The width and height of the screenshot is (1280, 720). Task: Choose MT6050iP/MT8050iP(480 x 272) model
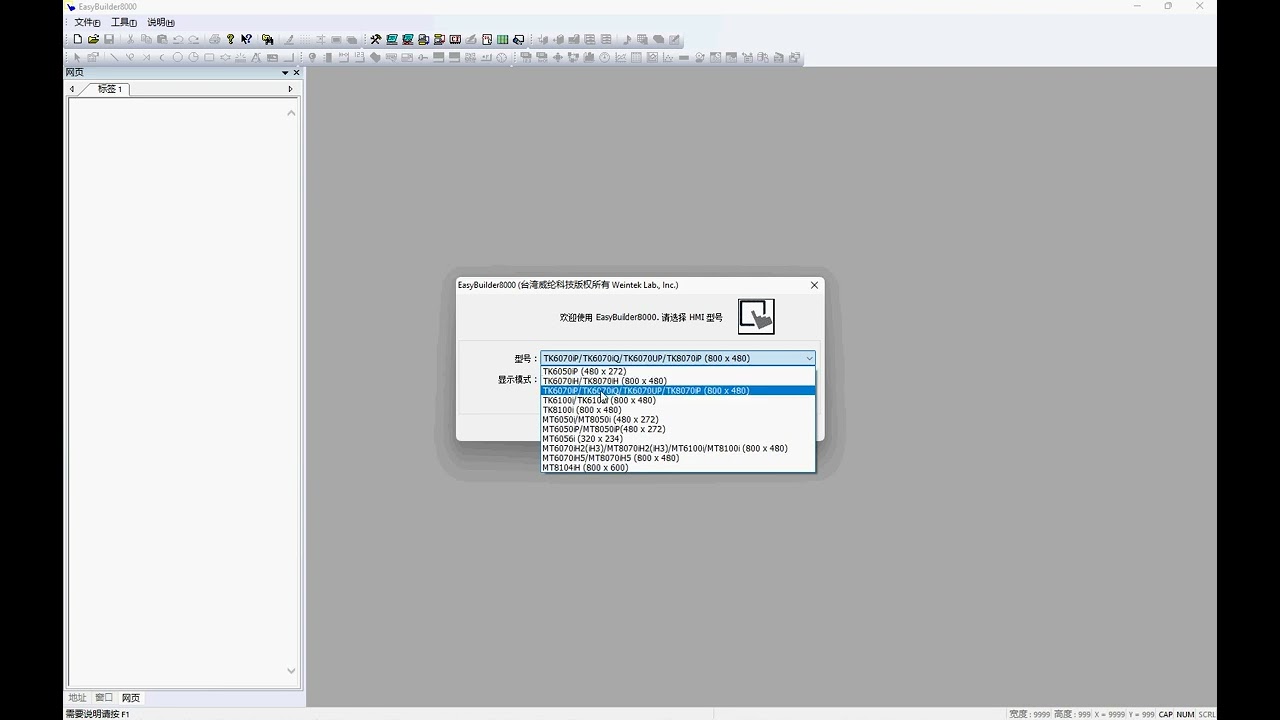[678, 429]
